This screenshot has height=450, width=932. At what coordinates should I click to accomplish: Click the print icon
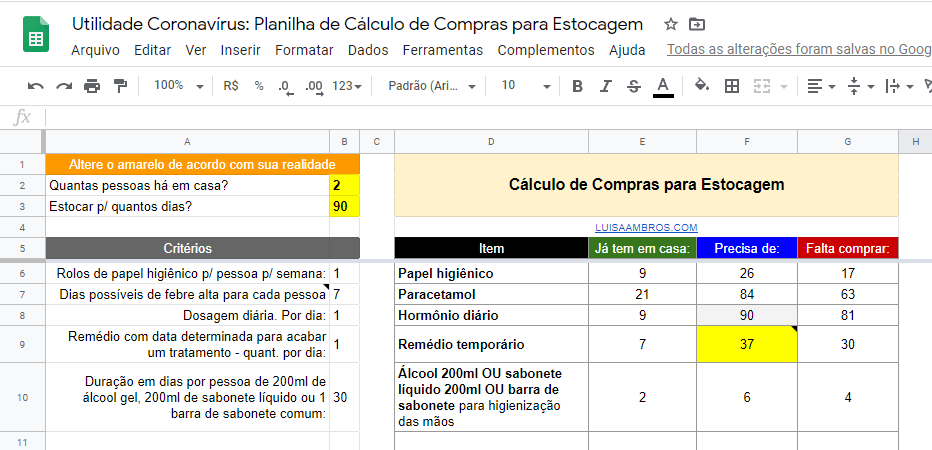(x=92, y=86)
